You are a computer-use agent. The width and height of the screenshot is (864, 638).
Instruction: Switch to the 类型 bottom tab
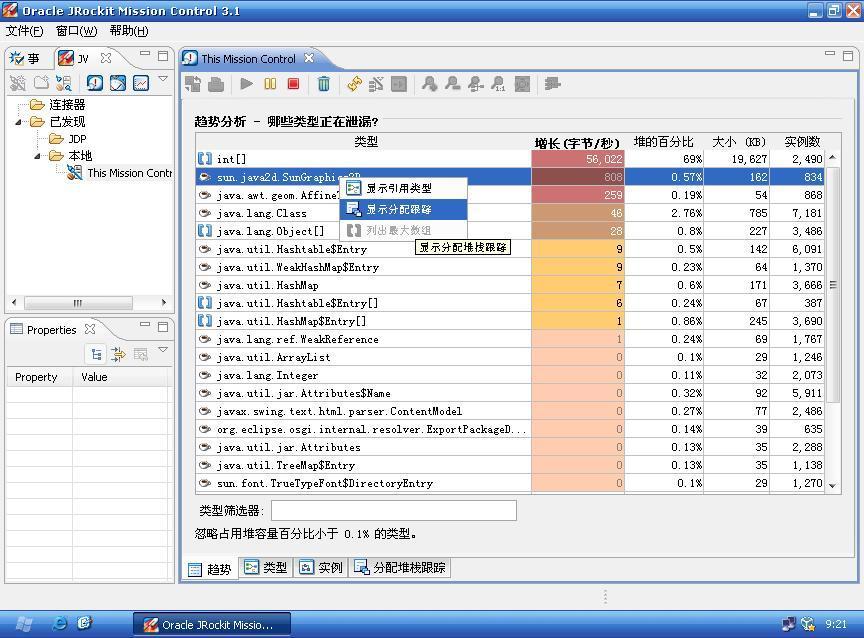[x=266, y=567]
